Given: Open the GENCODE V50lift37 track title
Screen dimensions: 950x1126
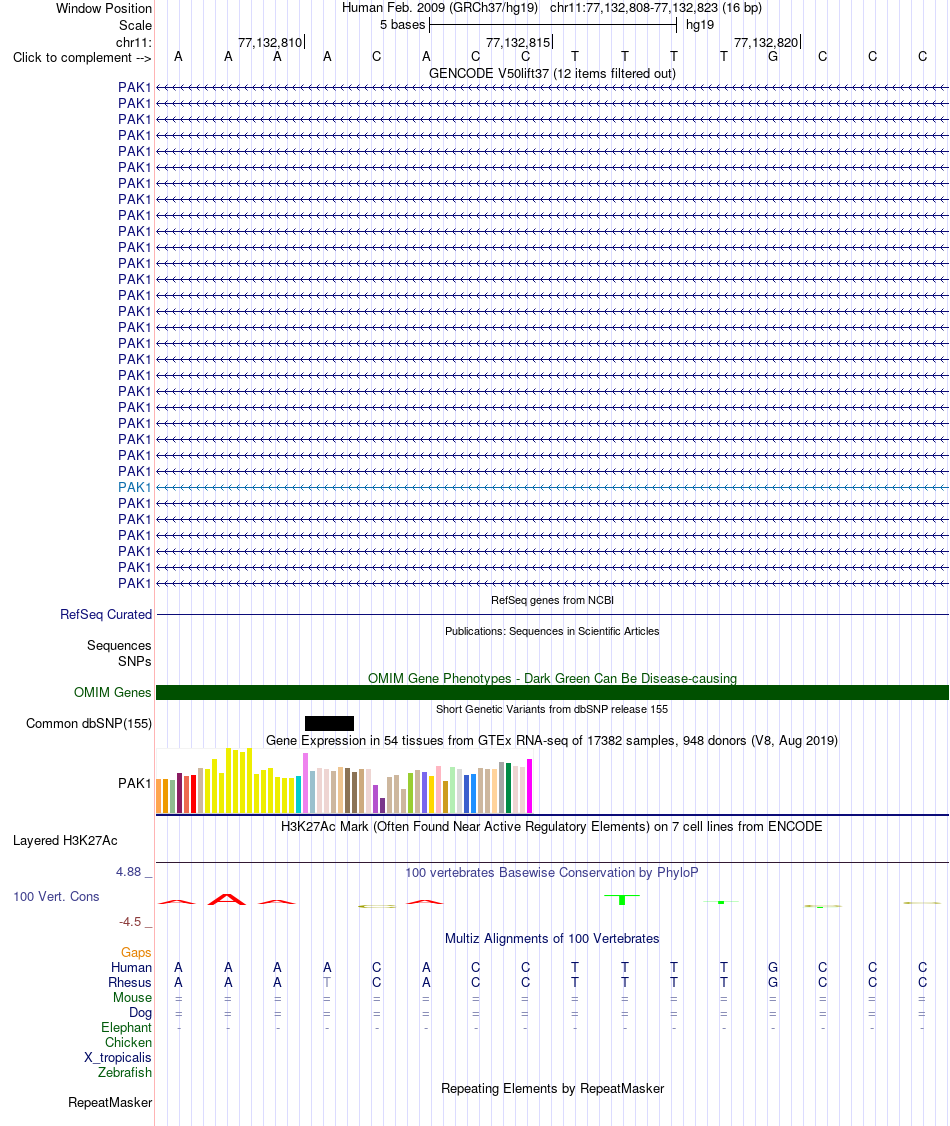Looking at the screenshot, I should [552, 73].
